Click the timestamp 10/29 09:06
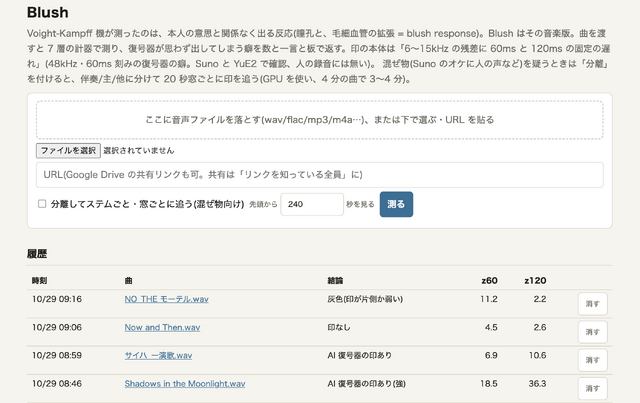Viewport: 640px width, 403px height. (x=57, y=327)
